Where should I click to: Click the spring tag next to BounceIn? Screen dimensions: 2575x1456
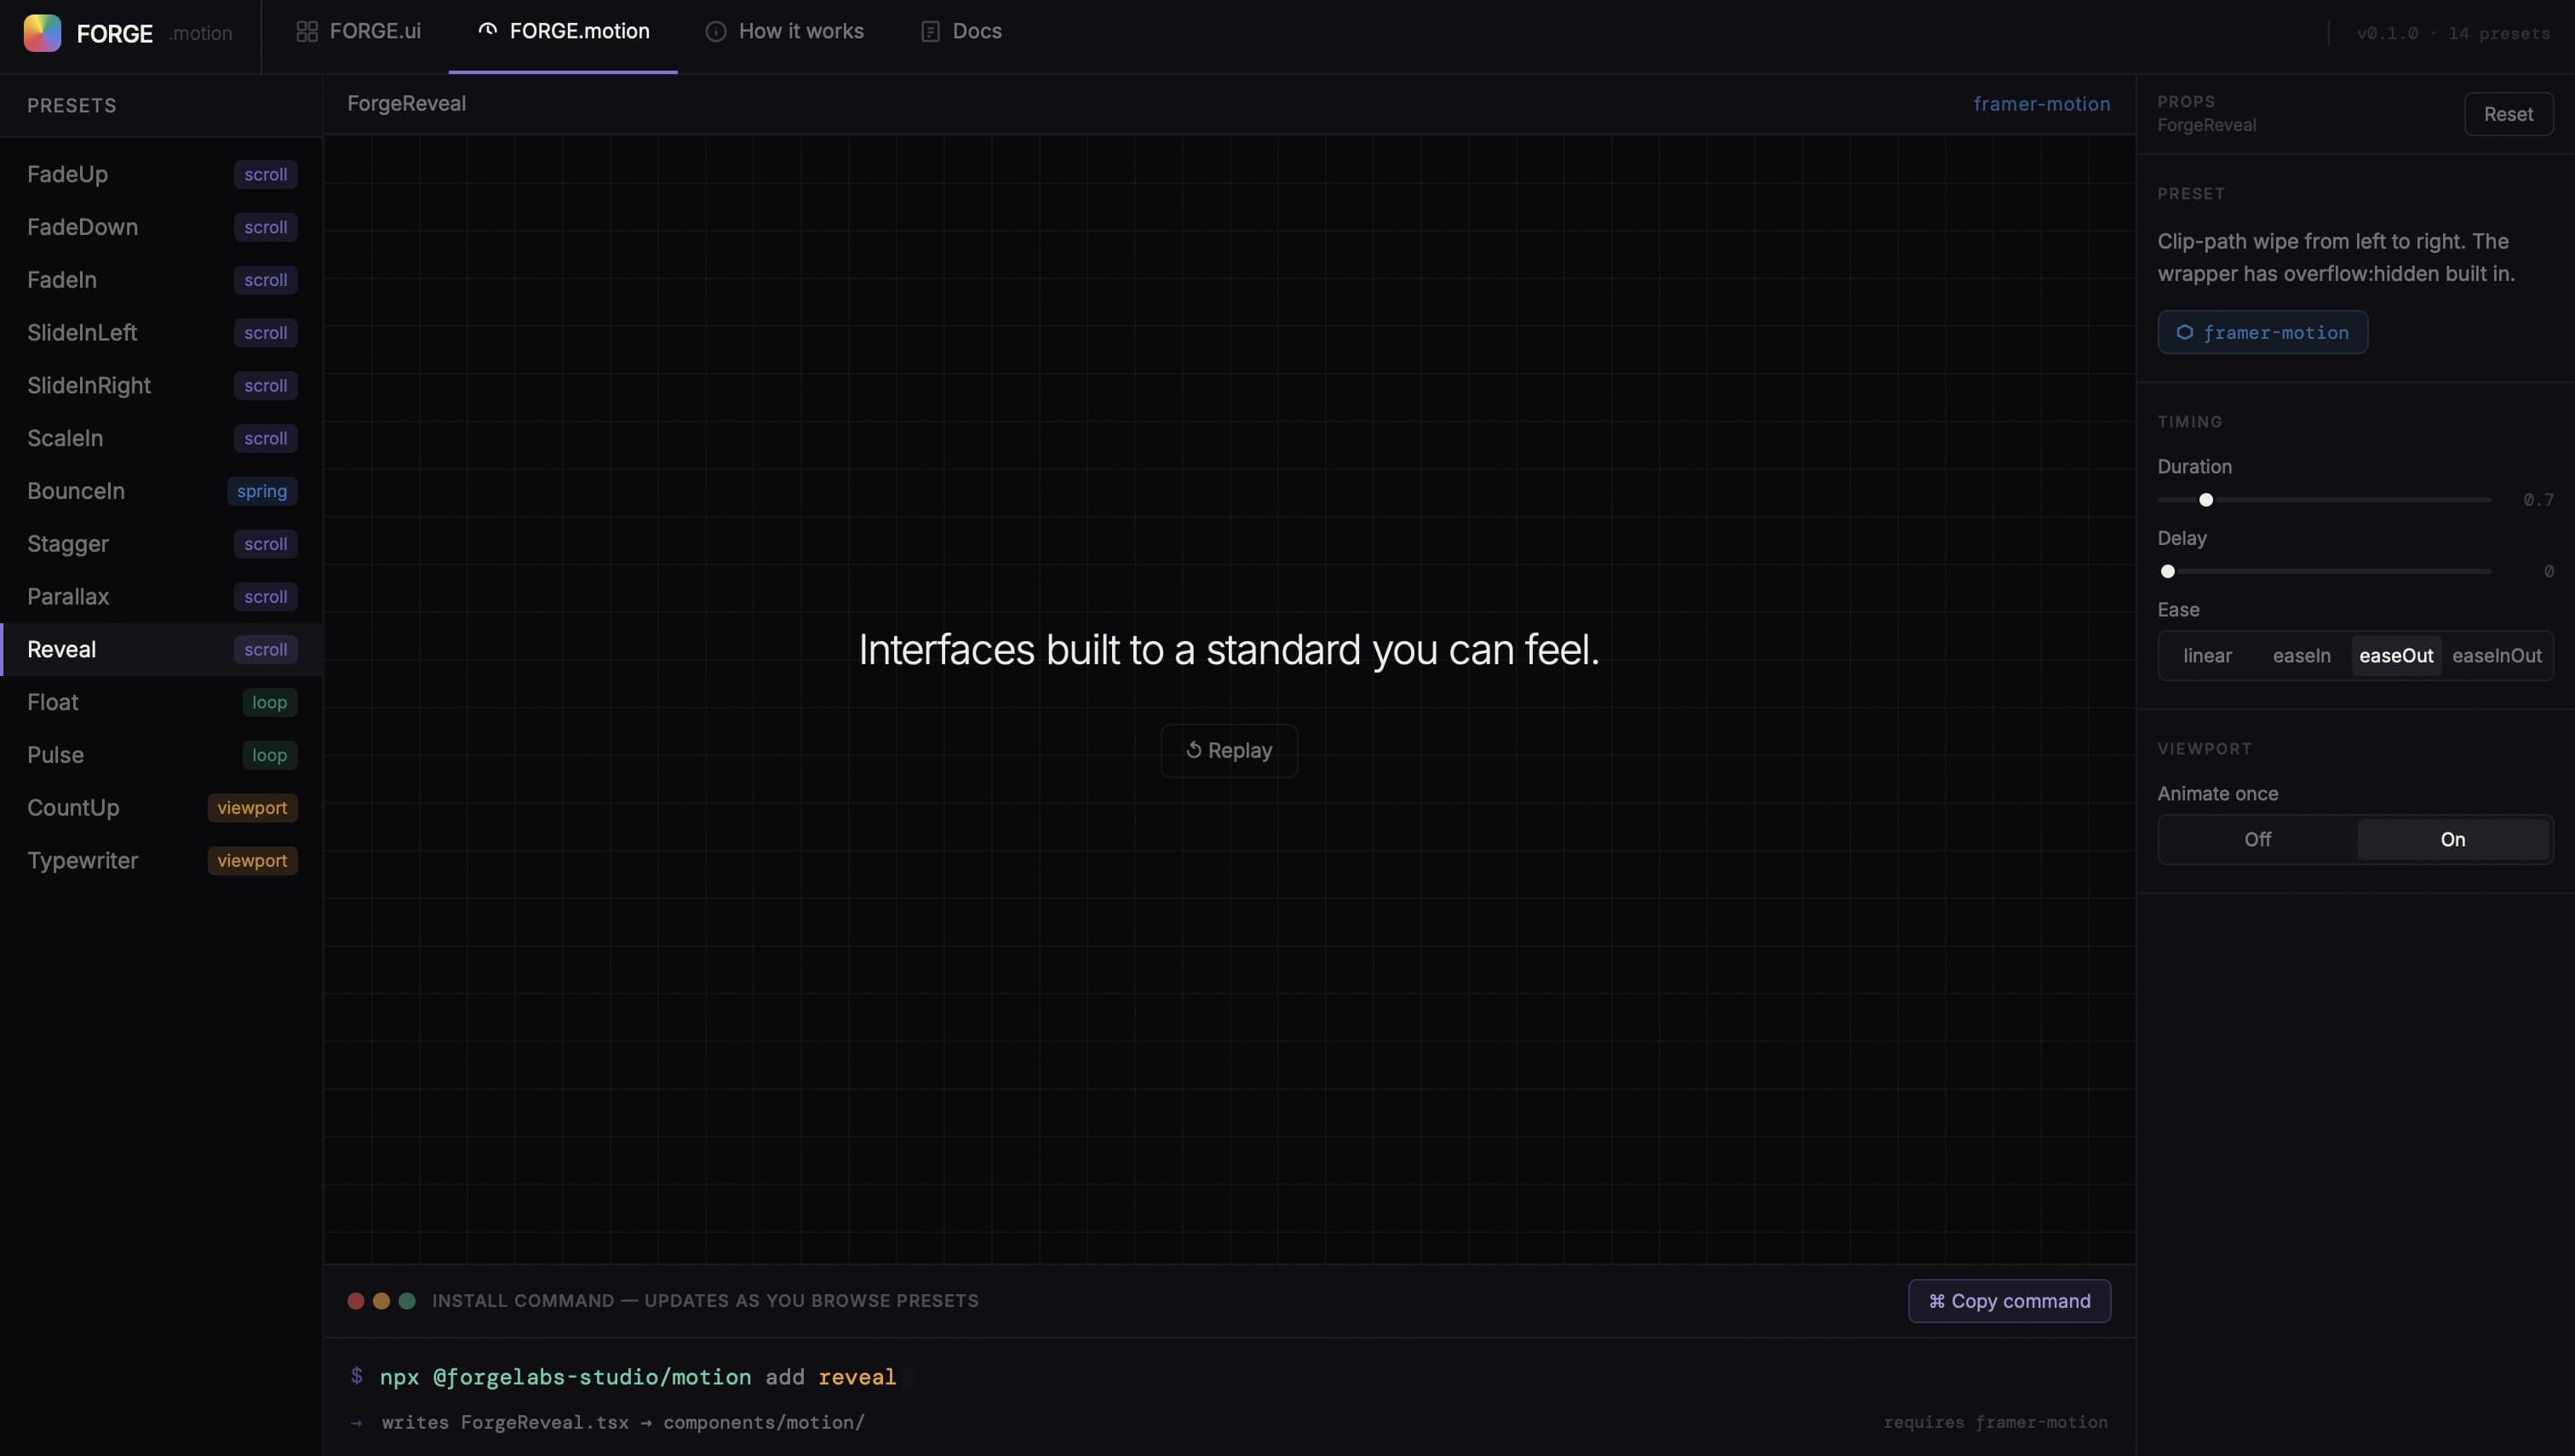point(262,491)
